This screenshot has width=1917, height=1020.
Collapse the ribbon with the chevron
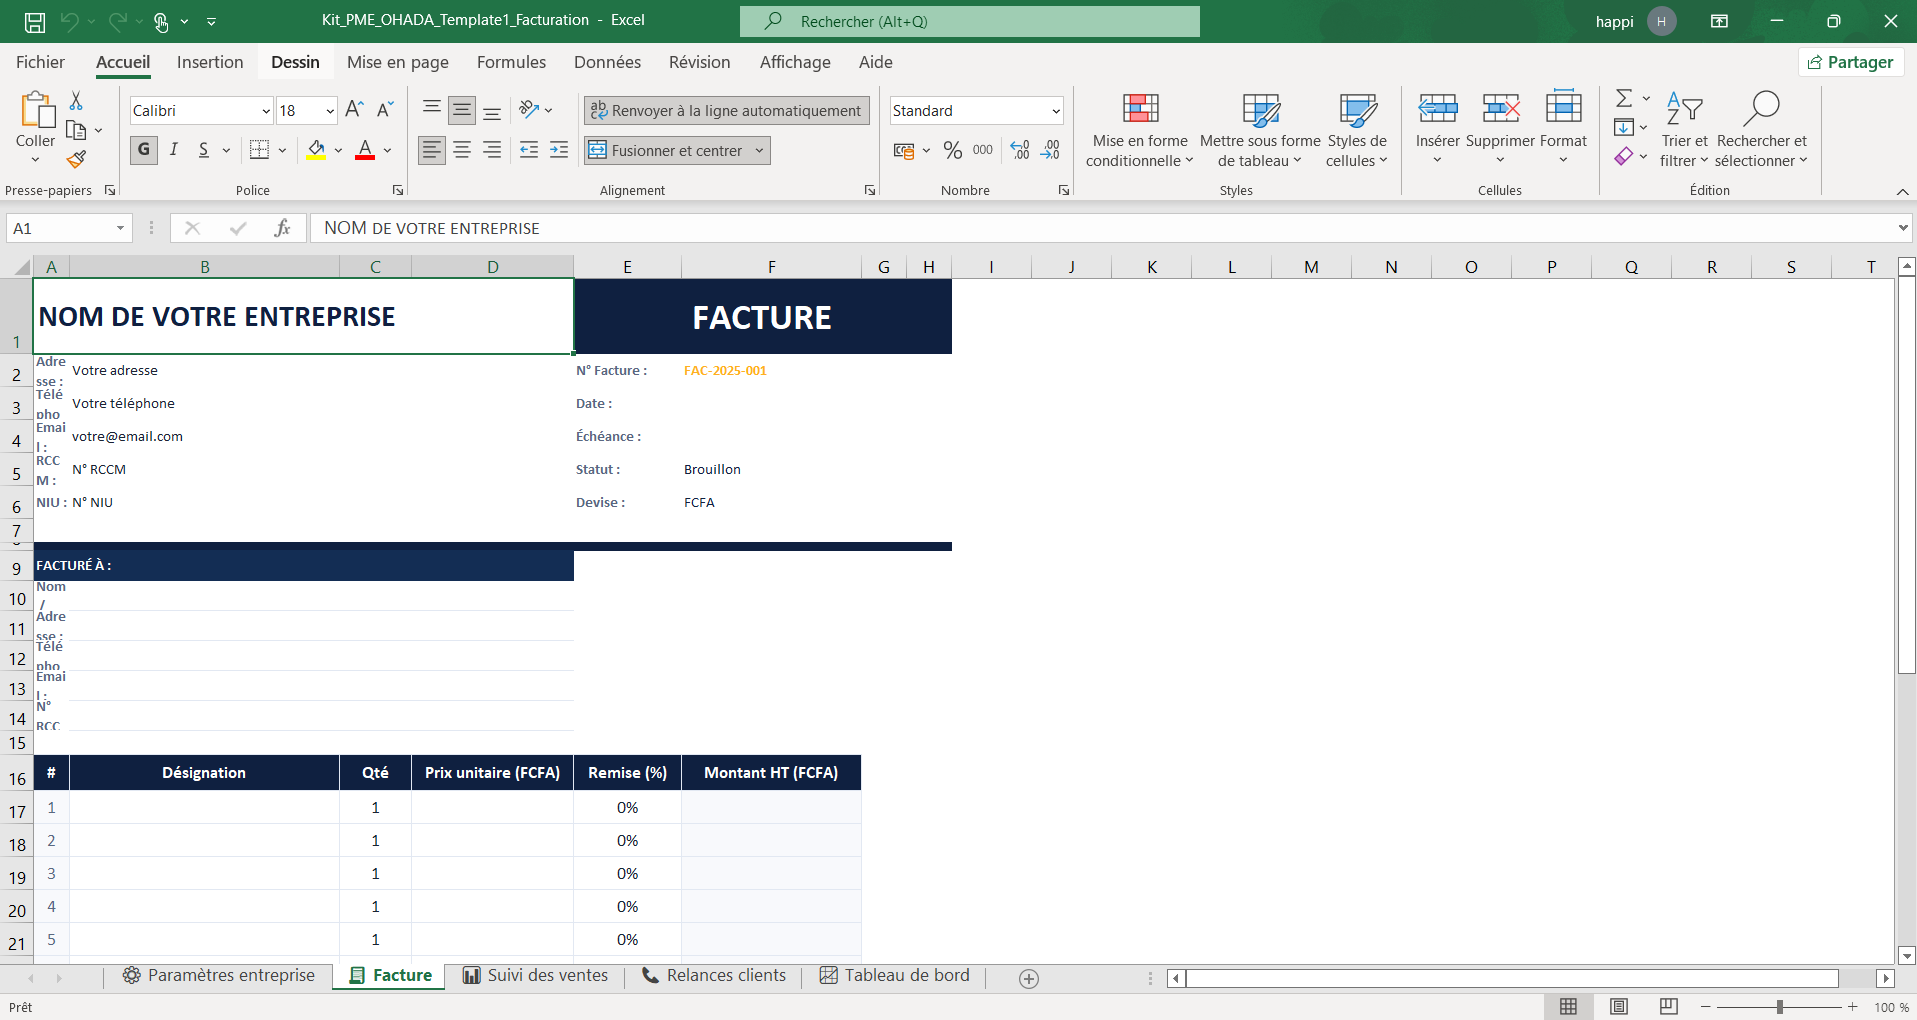click(1902, 191)
